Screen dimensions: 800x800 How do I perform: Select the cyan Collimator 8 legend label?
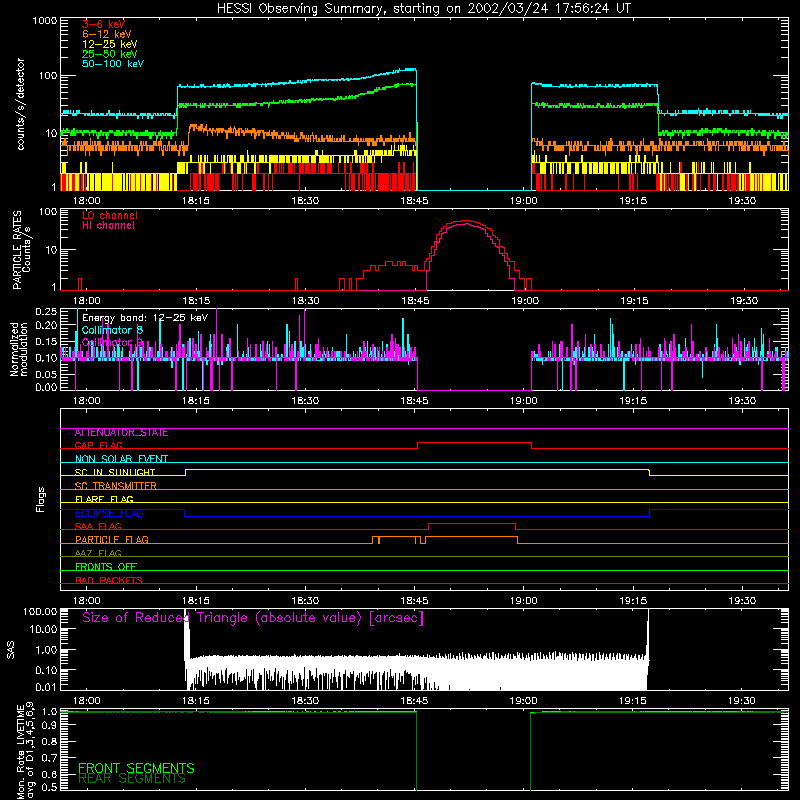coord(112,330)
